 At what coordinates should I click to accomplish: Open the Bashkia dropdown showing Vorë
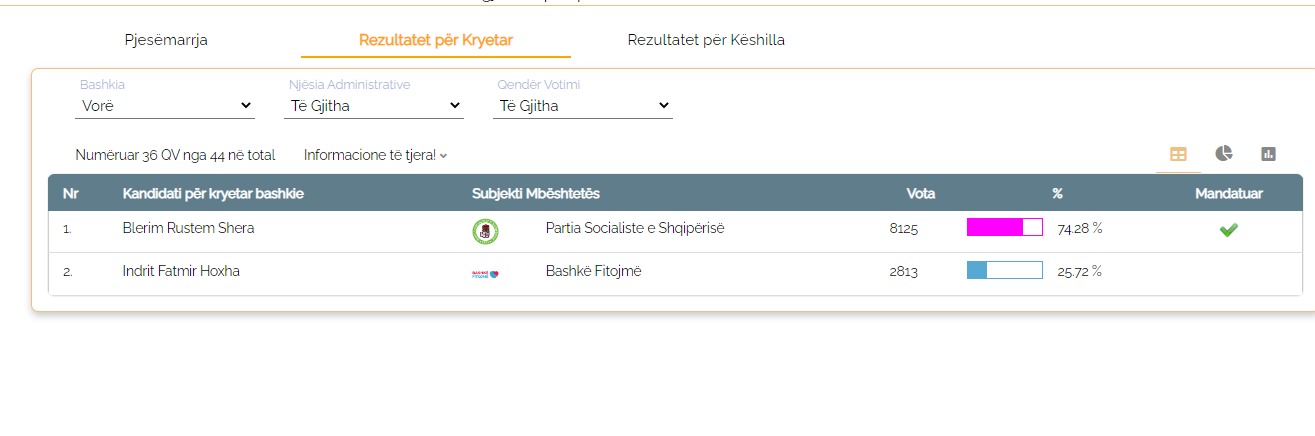point(167,105)
